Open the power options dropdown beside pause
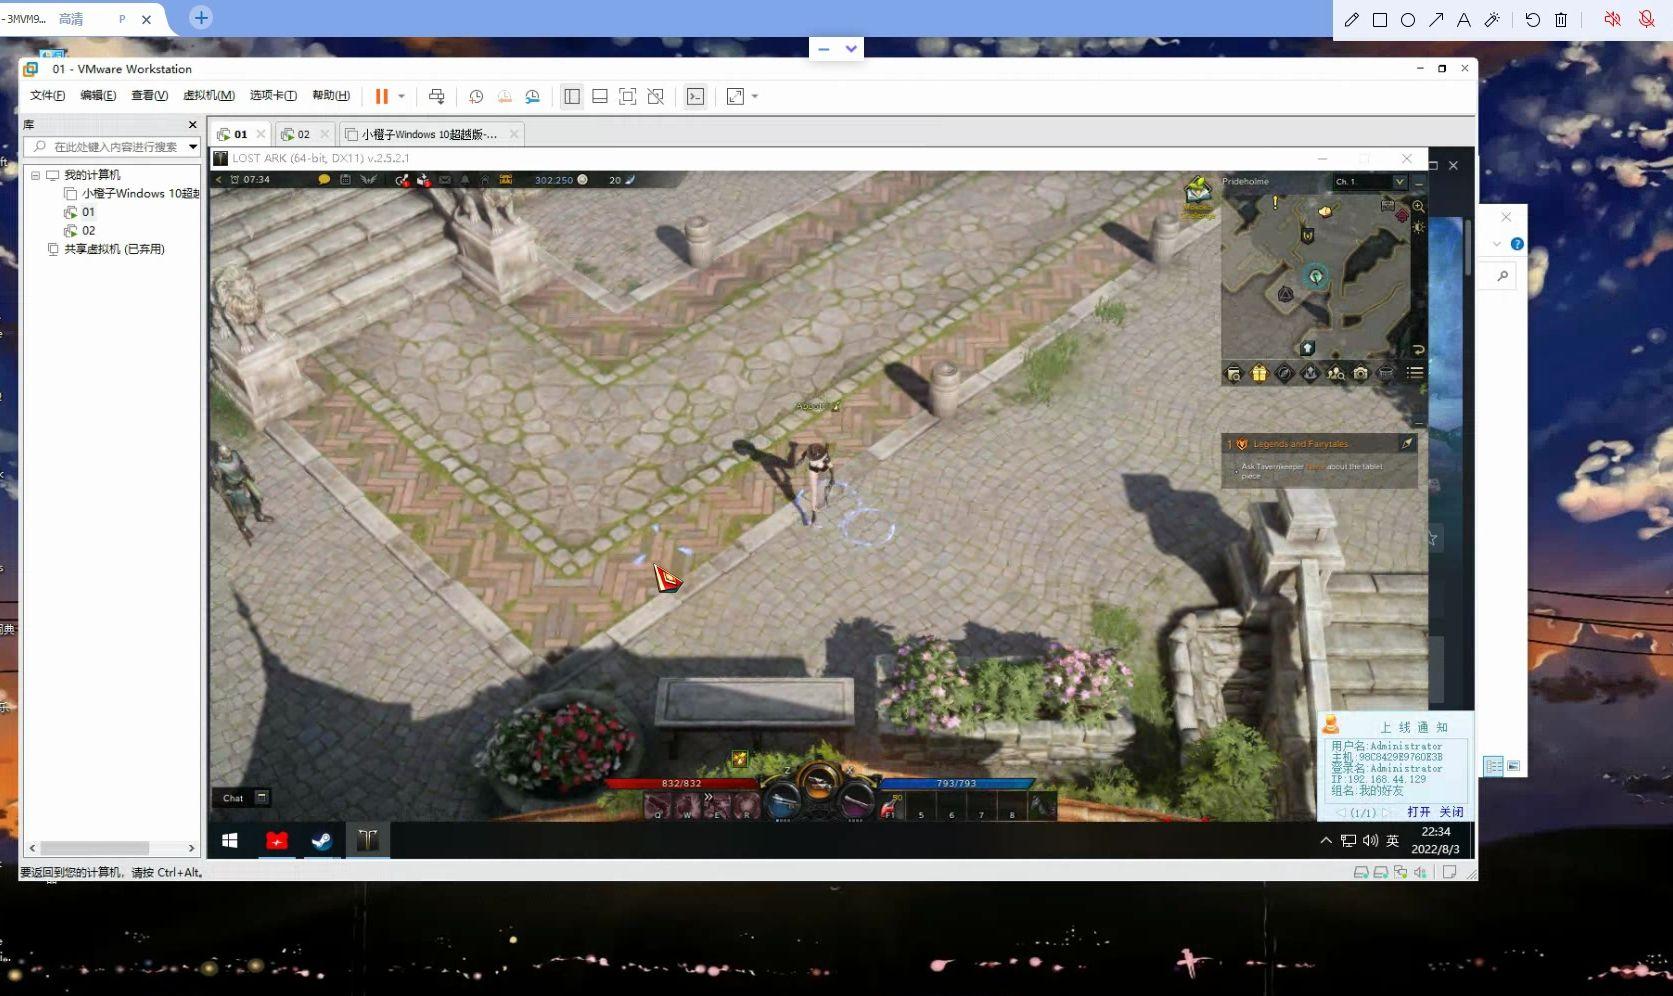 [x=402, y=97]
